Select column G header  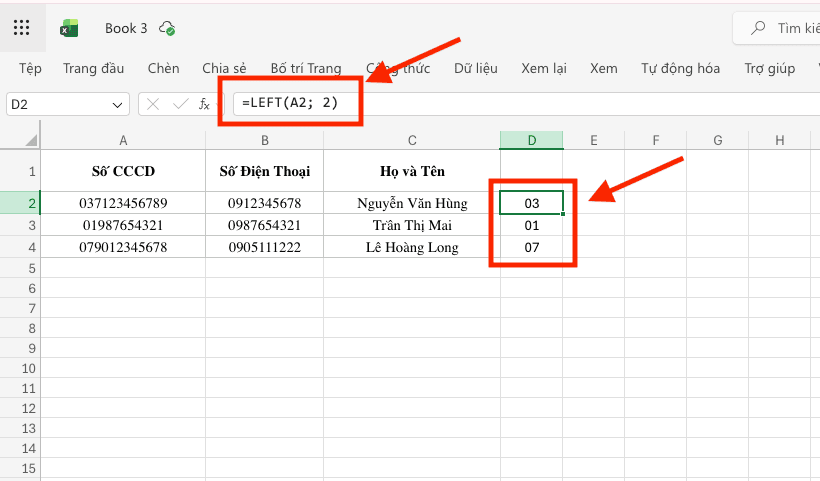pos(718,140)
